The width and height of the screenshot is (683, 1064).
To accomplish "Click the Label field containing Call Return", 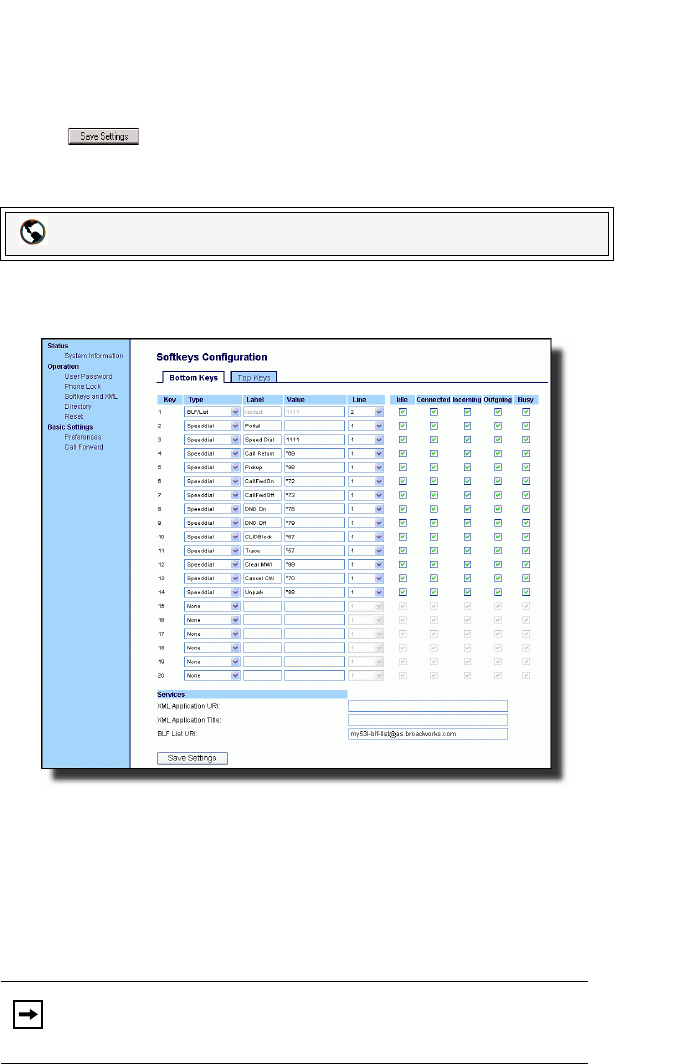I will tap(262, 453).
